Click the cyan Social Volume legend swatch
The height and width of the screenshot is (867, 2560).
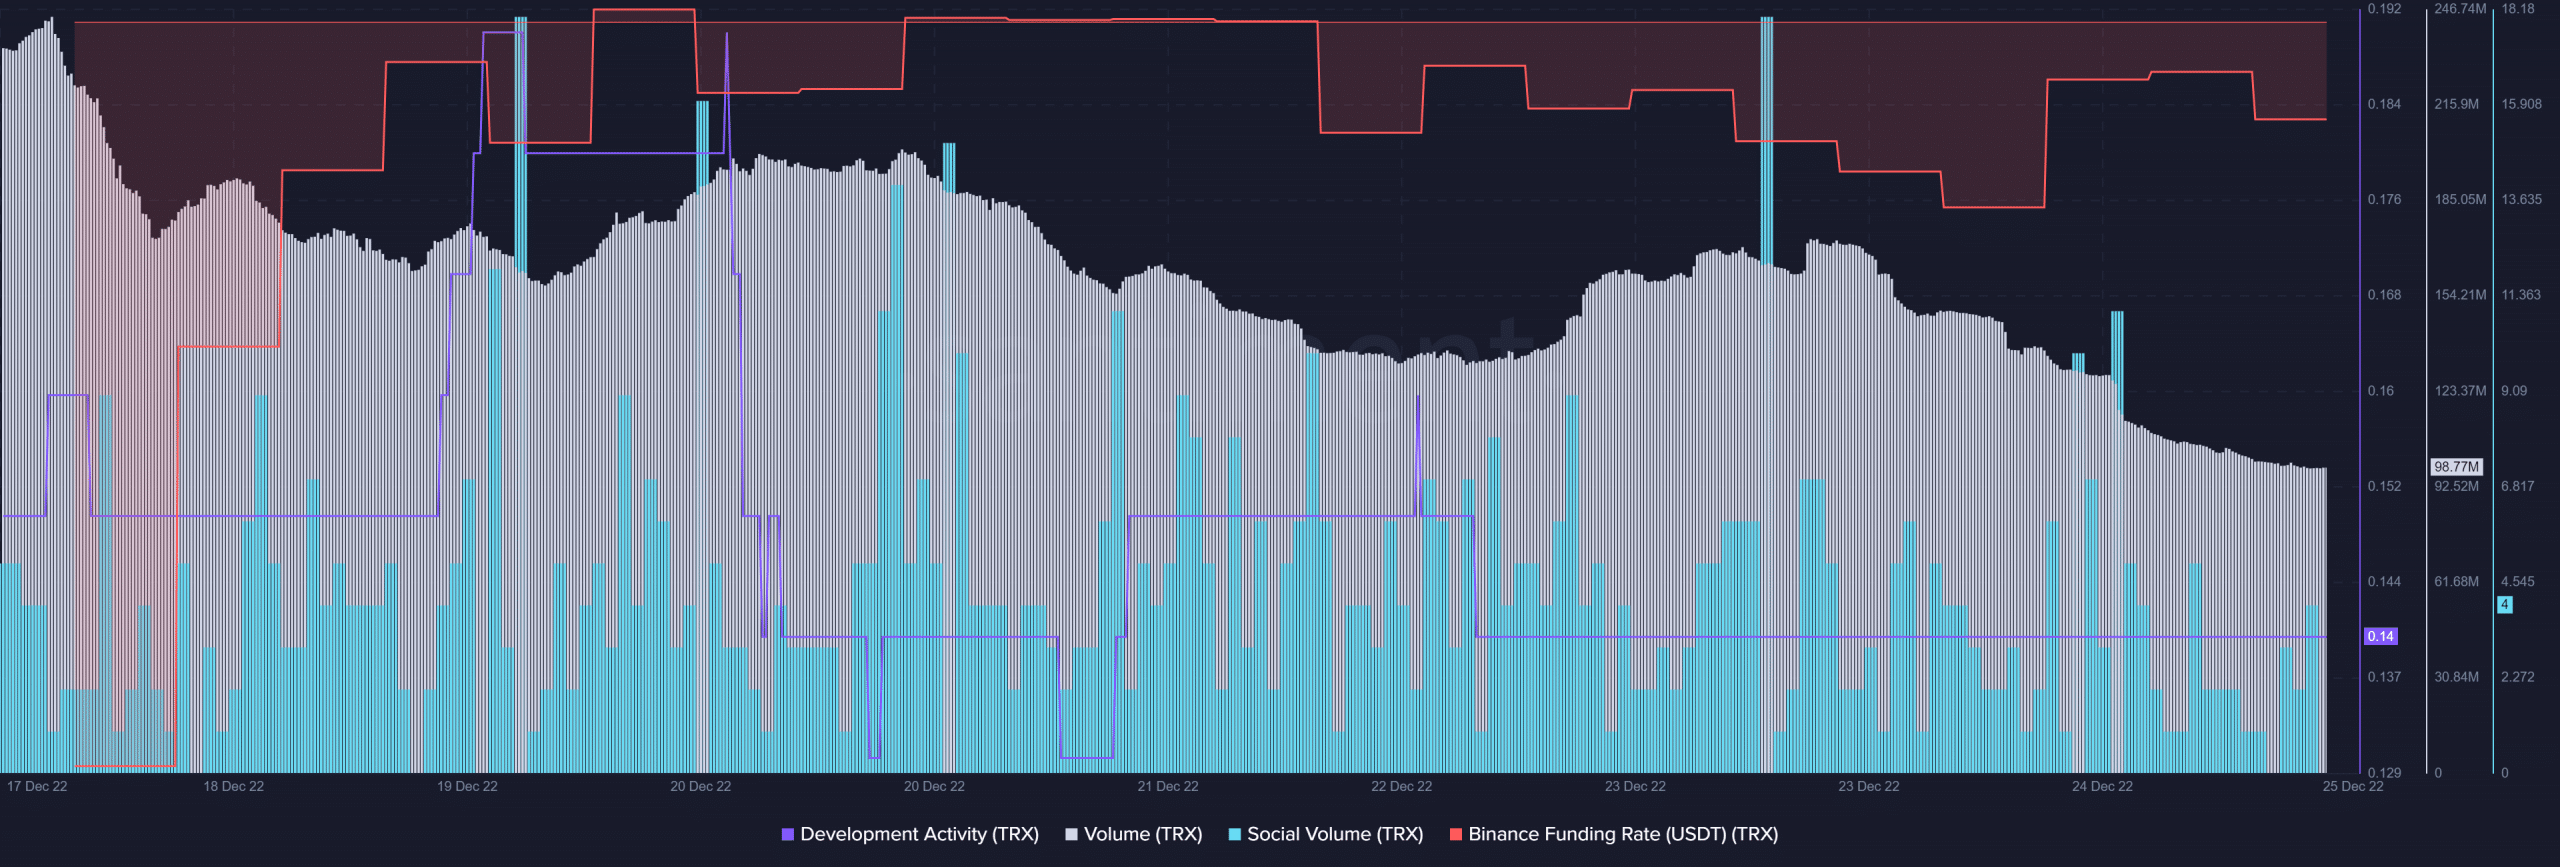pos(1235,834)
